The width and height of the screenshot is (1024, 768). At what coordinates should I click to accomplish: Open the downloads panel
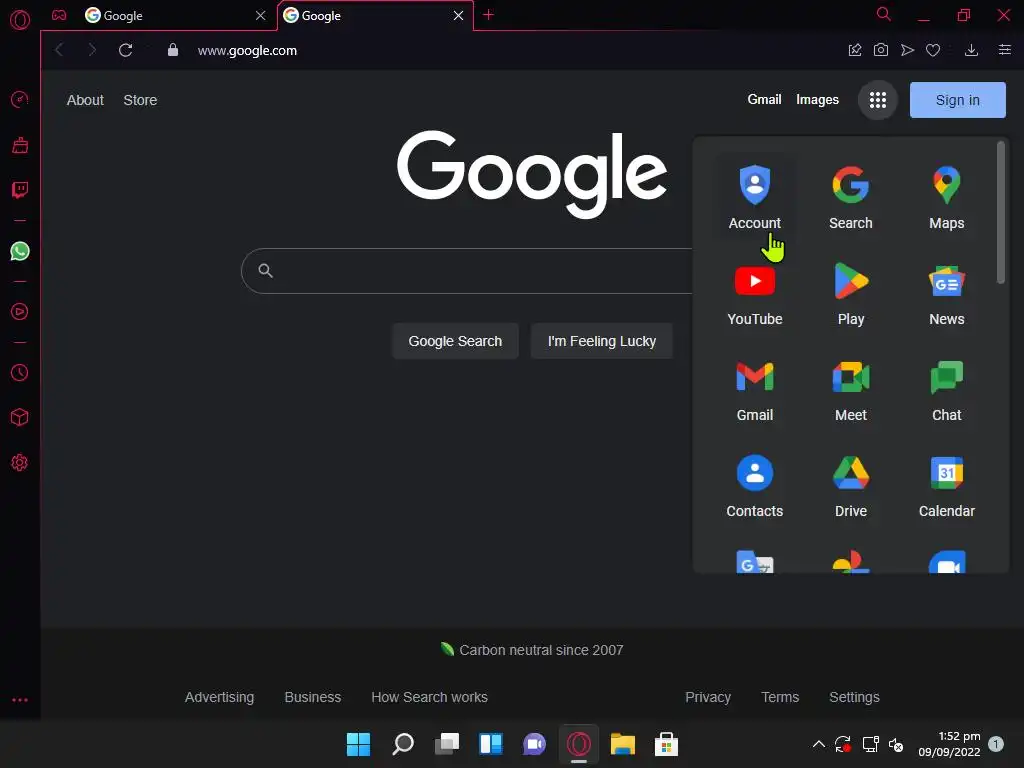coord(971,50)
